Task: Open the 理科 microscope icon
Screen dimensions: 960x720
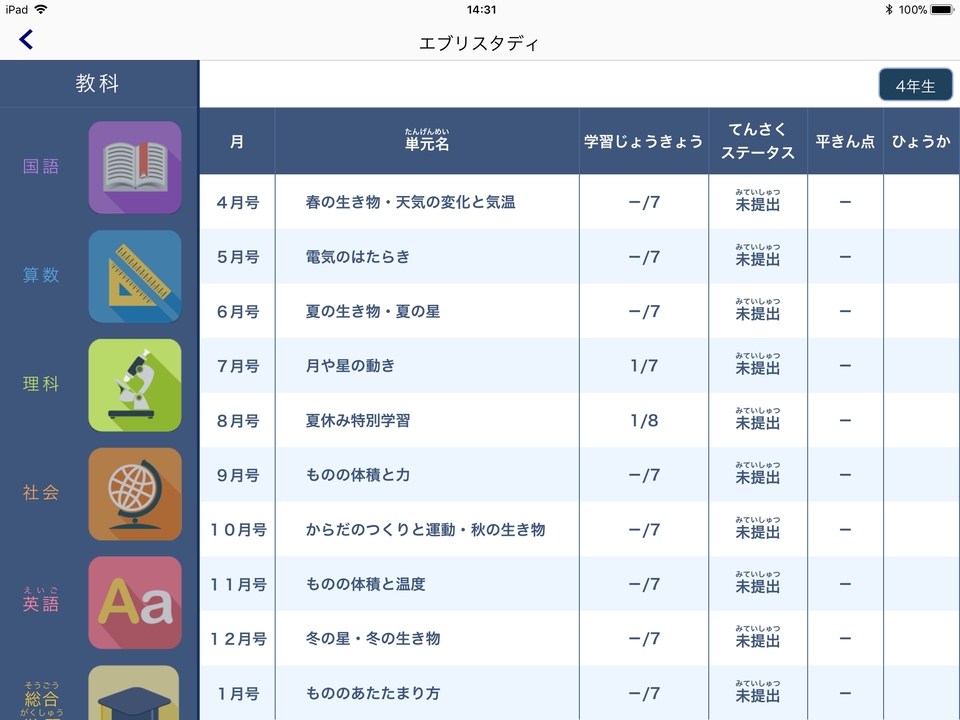Action: tap(135, 385)
